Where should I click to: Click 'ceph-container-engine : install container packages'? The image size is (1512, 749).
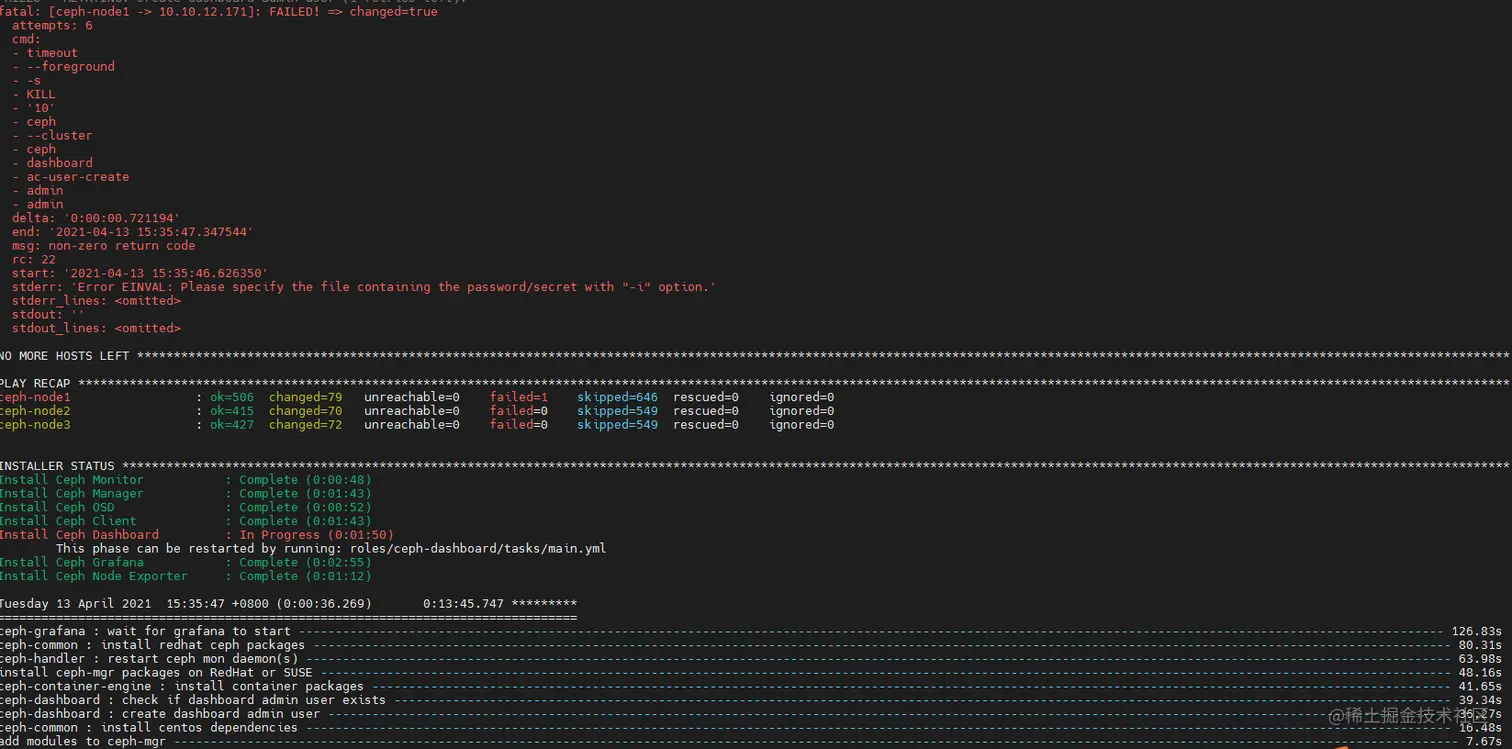182,687
